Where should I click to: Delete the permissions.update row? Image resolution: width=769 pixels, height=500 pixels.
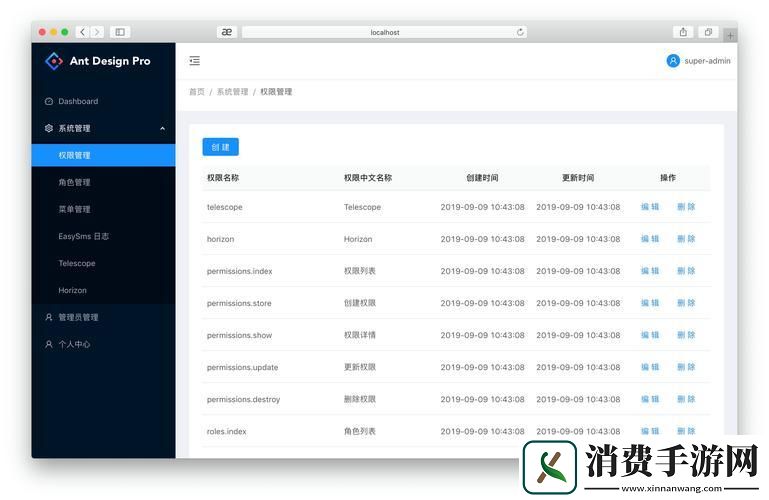coord(686,367)
